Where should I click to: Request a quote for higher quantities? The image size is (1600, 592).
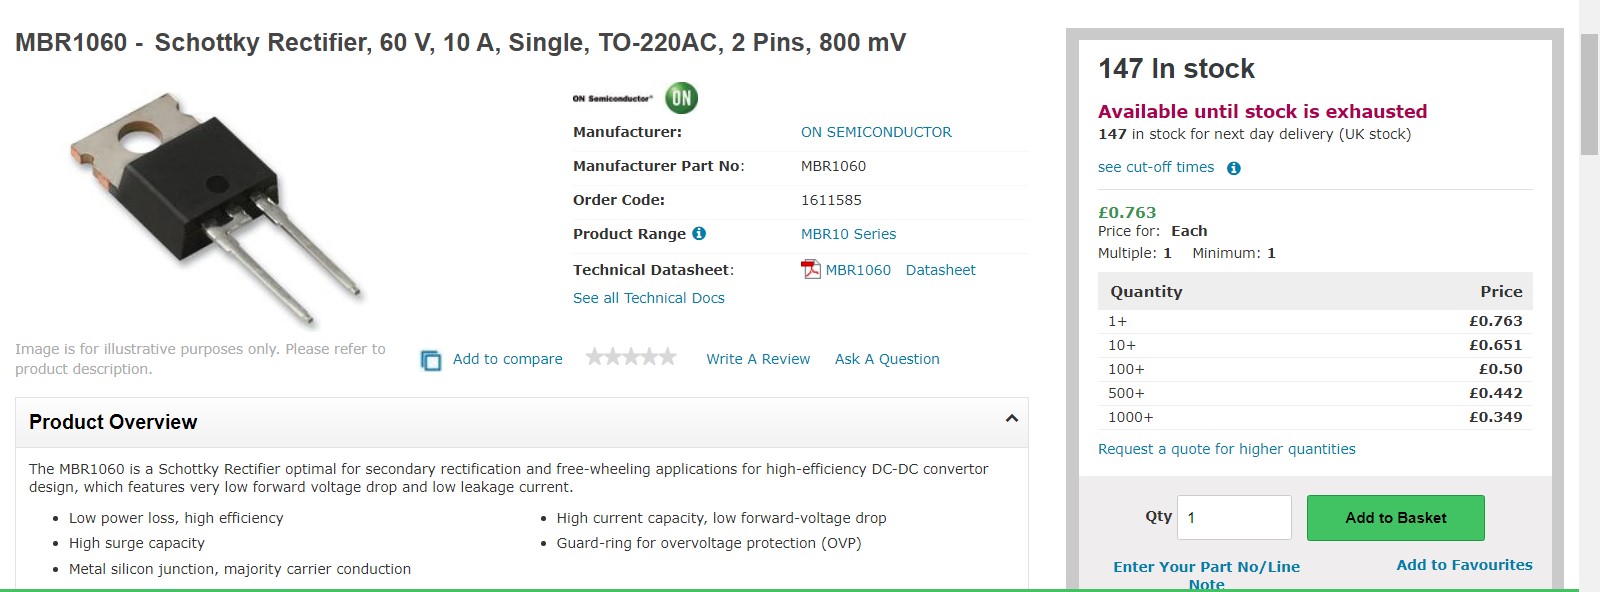pyautogui.click(x=1227, y=449)
